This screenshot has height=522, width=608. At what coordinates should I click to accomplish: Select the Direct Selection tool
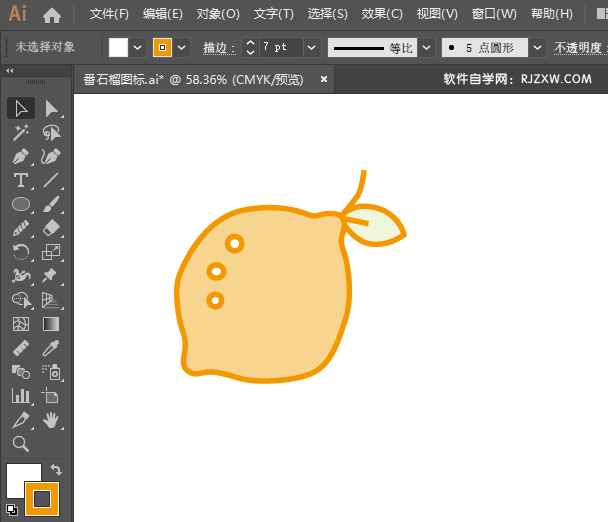tap(51, 109)
